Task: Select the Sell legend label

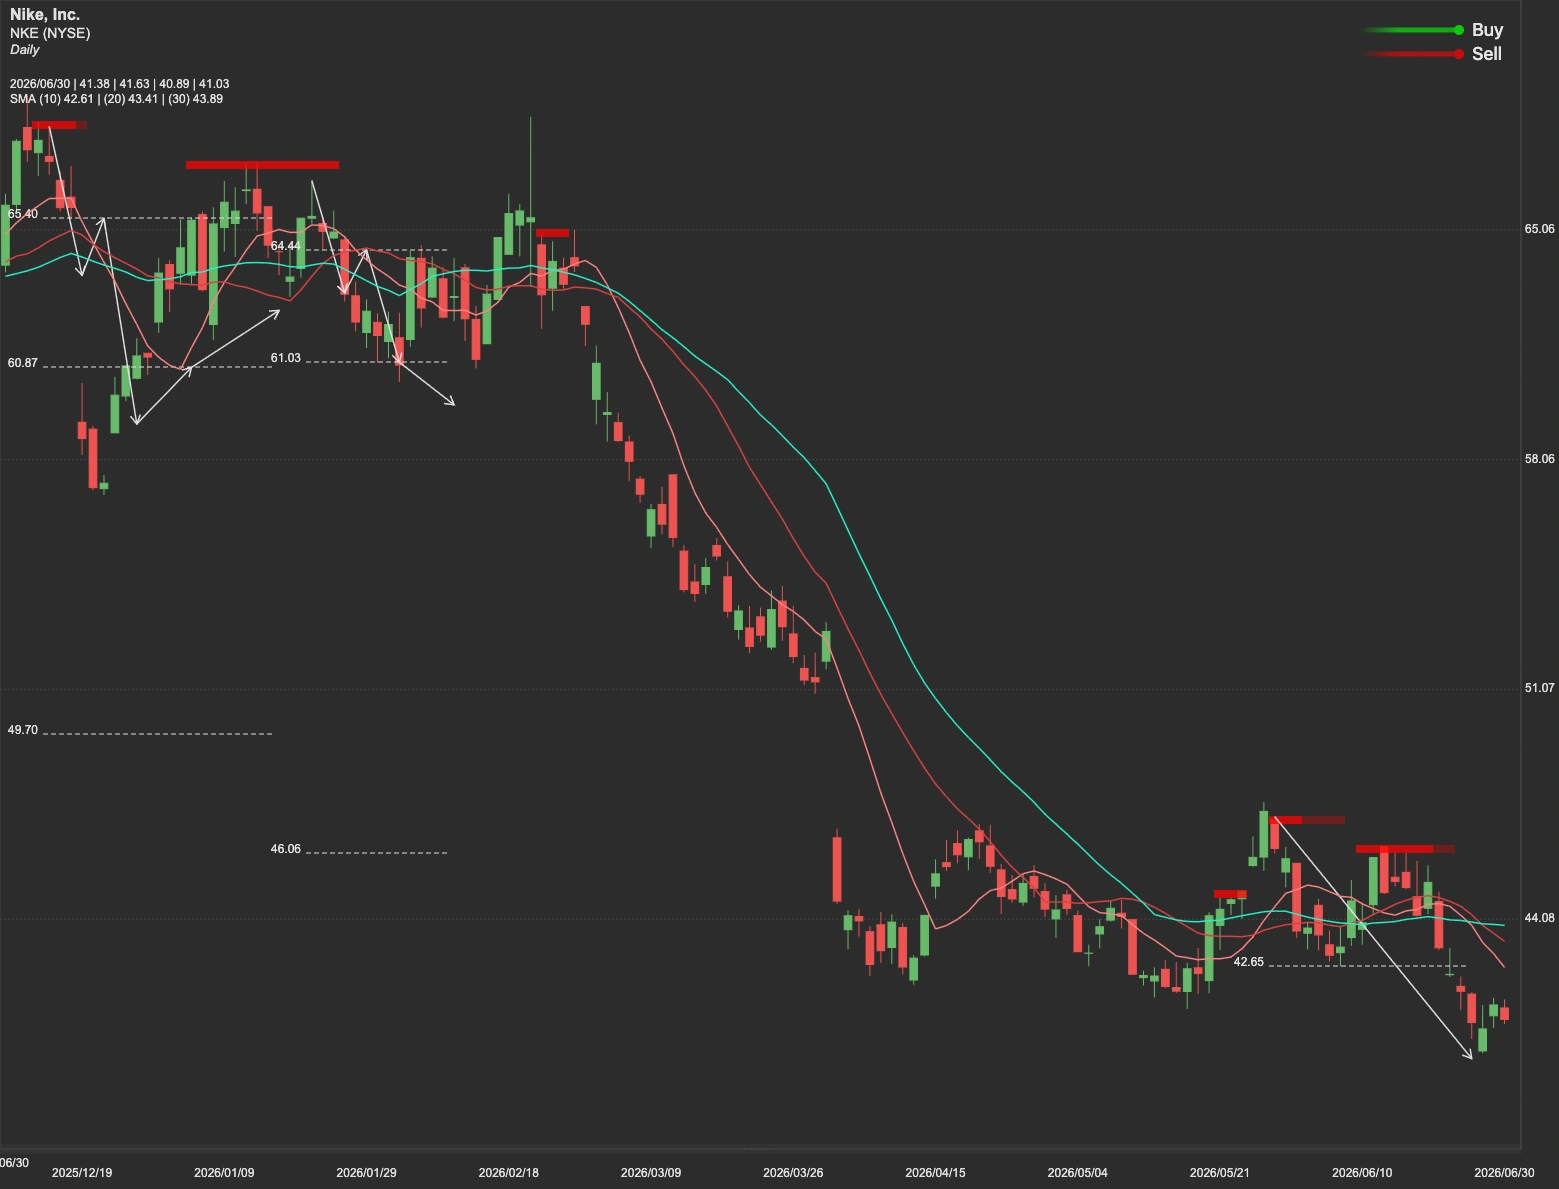Action: (x=1486, y=54)
